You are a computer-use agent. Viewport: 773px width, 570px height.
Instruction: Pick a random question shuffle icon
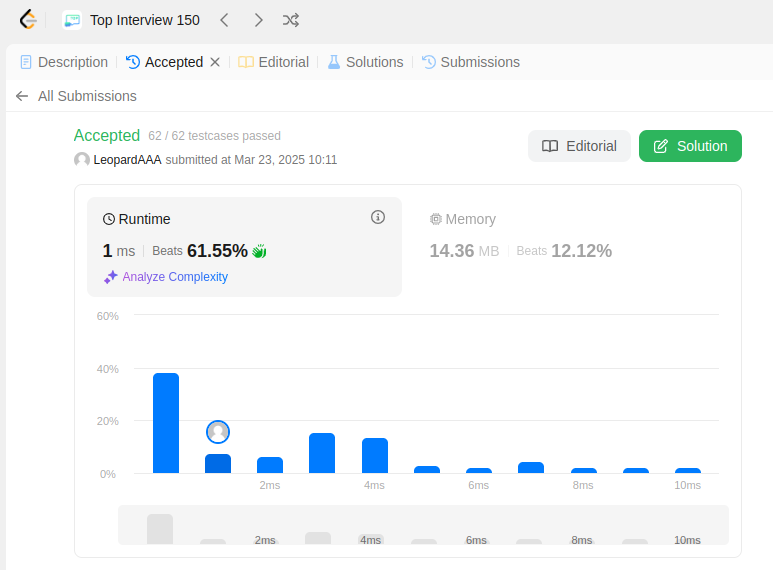click(291, 20)
